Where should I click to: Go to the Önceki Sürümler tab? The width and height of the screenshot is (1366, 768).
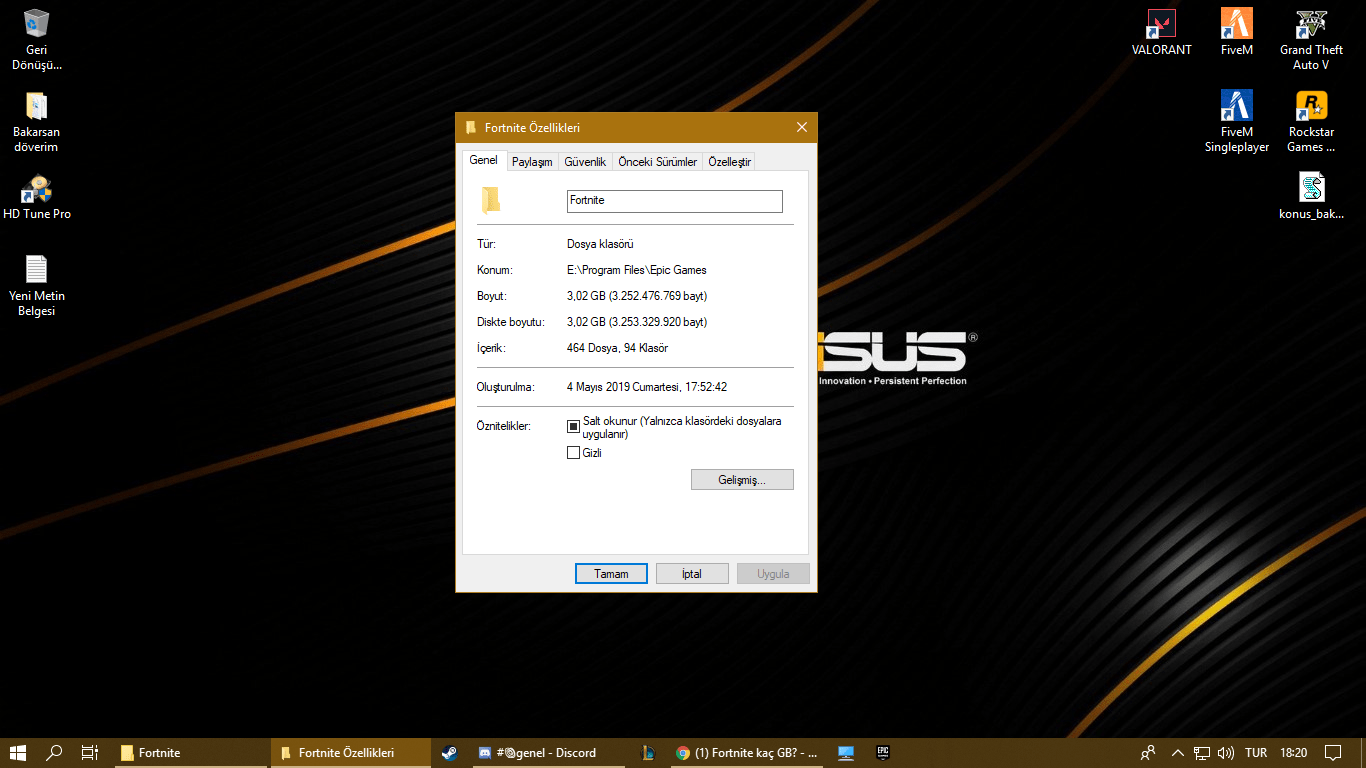pos(658,162)
